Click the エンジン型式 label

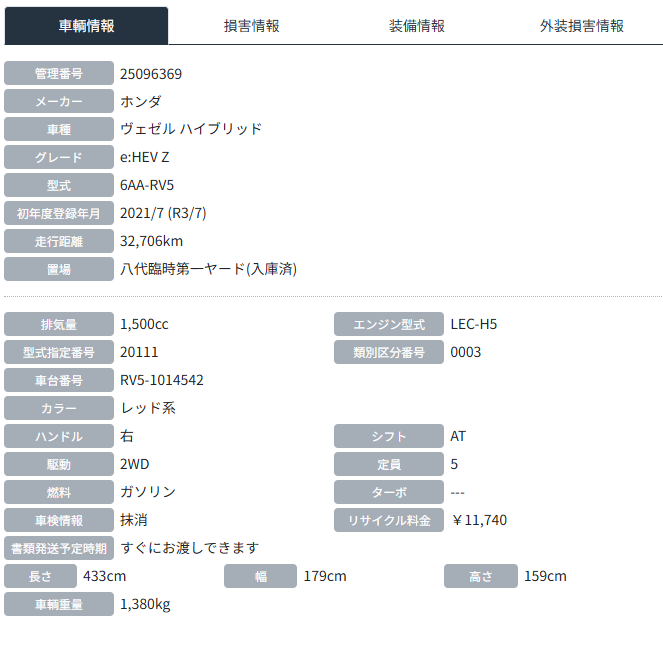pos(389,324)
